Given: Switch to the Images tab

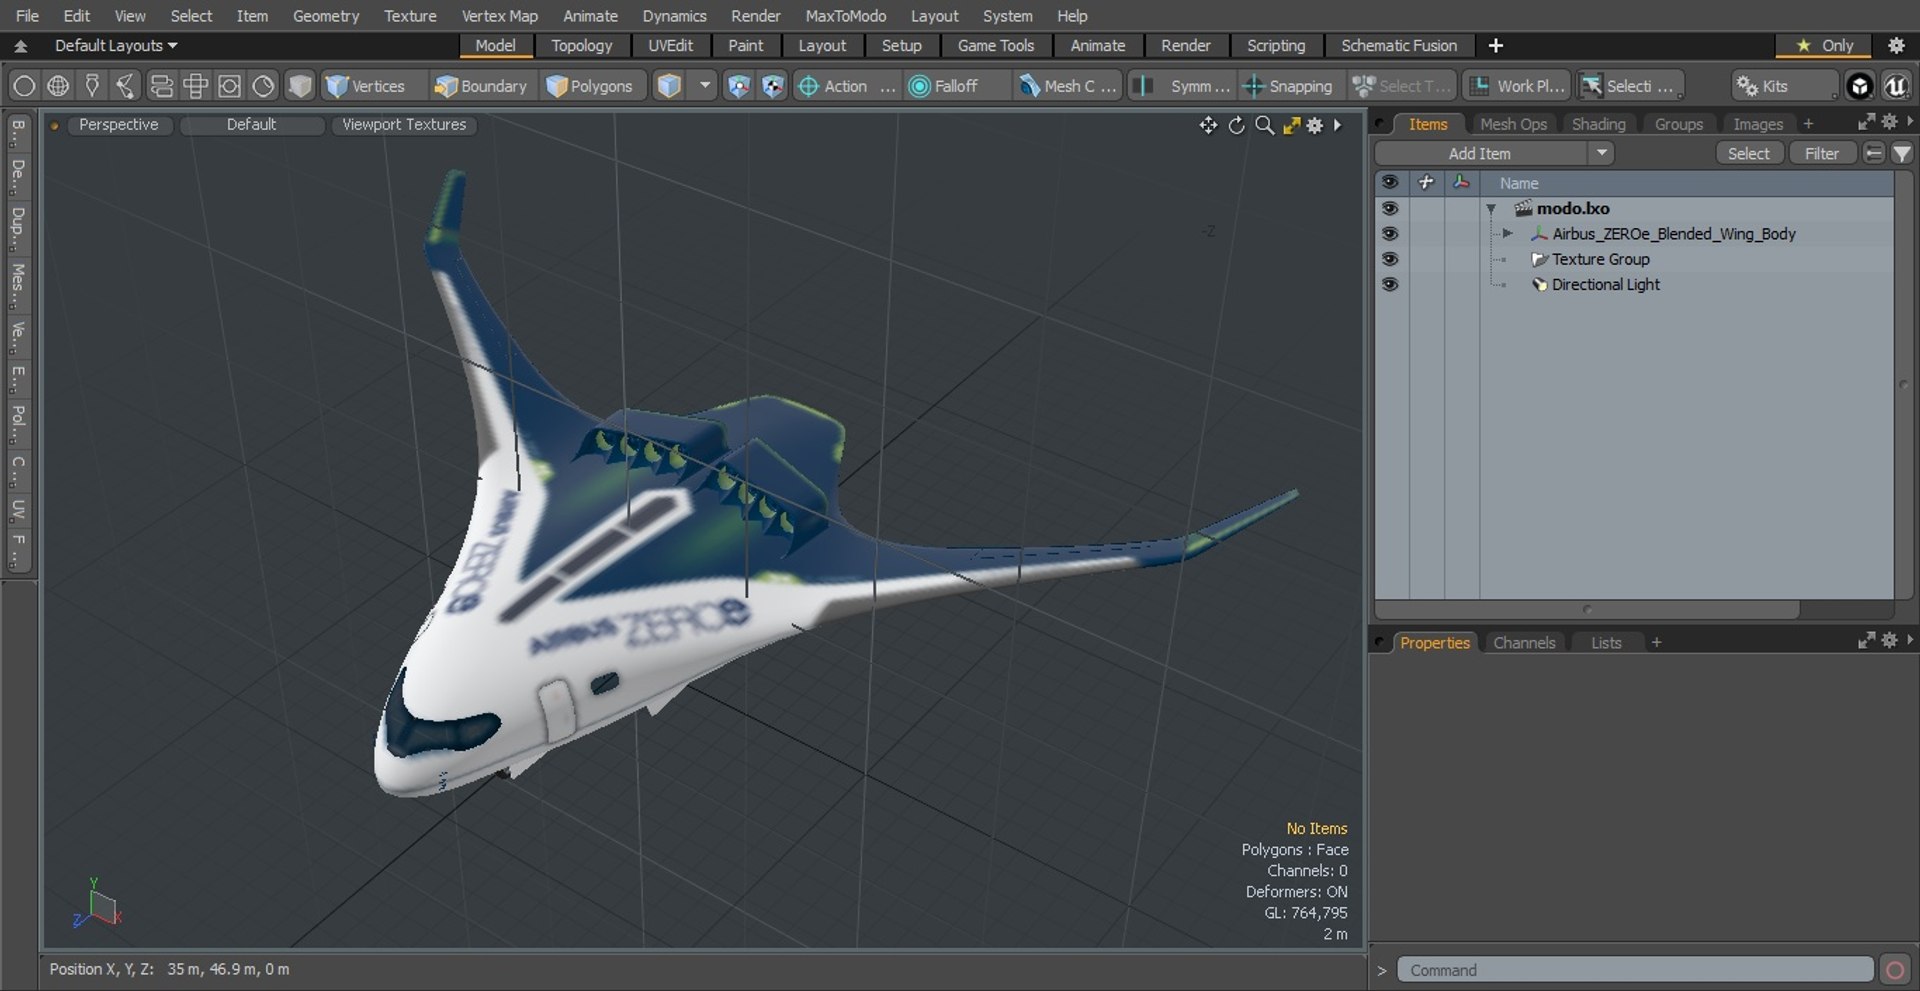Looking at the screenshot, I should 1757,124.
